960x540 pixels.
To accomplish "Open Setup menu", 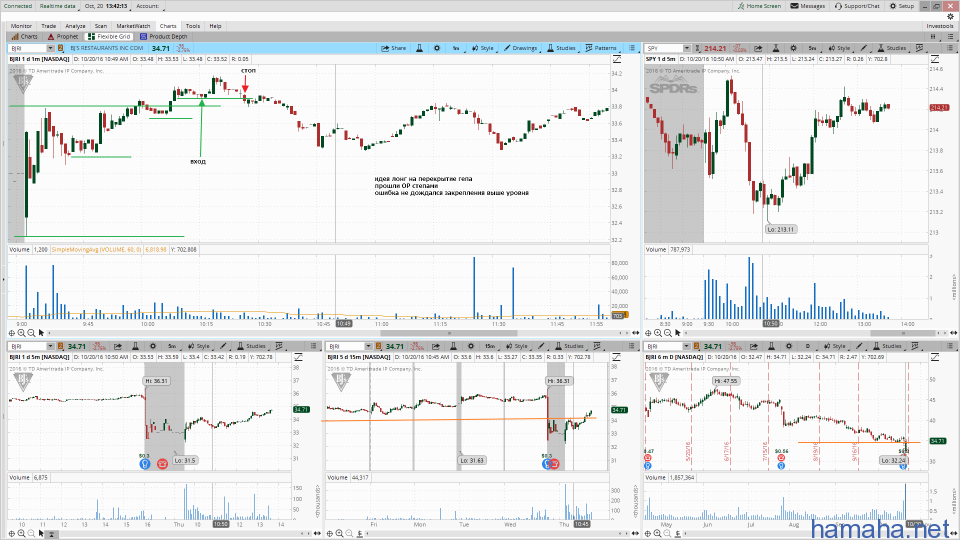I will (902, 6).
